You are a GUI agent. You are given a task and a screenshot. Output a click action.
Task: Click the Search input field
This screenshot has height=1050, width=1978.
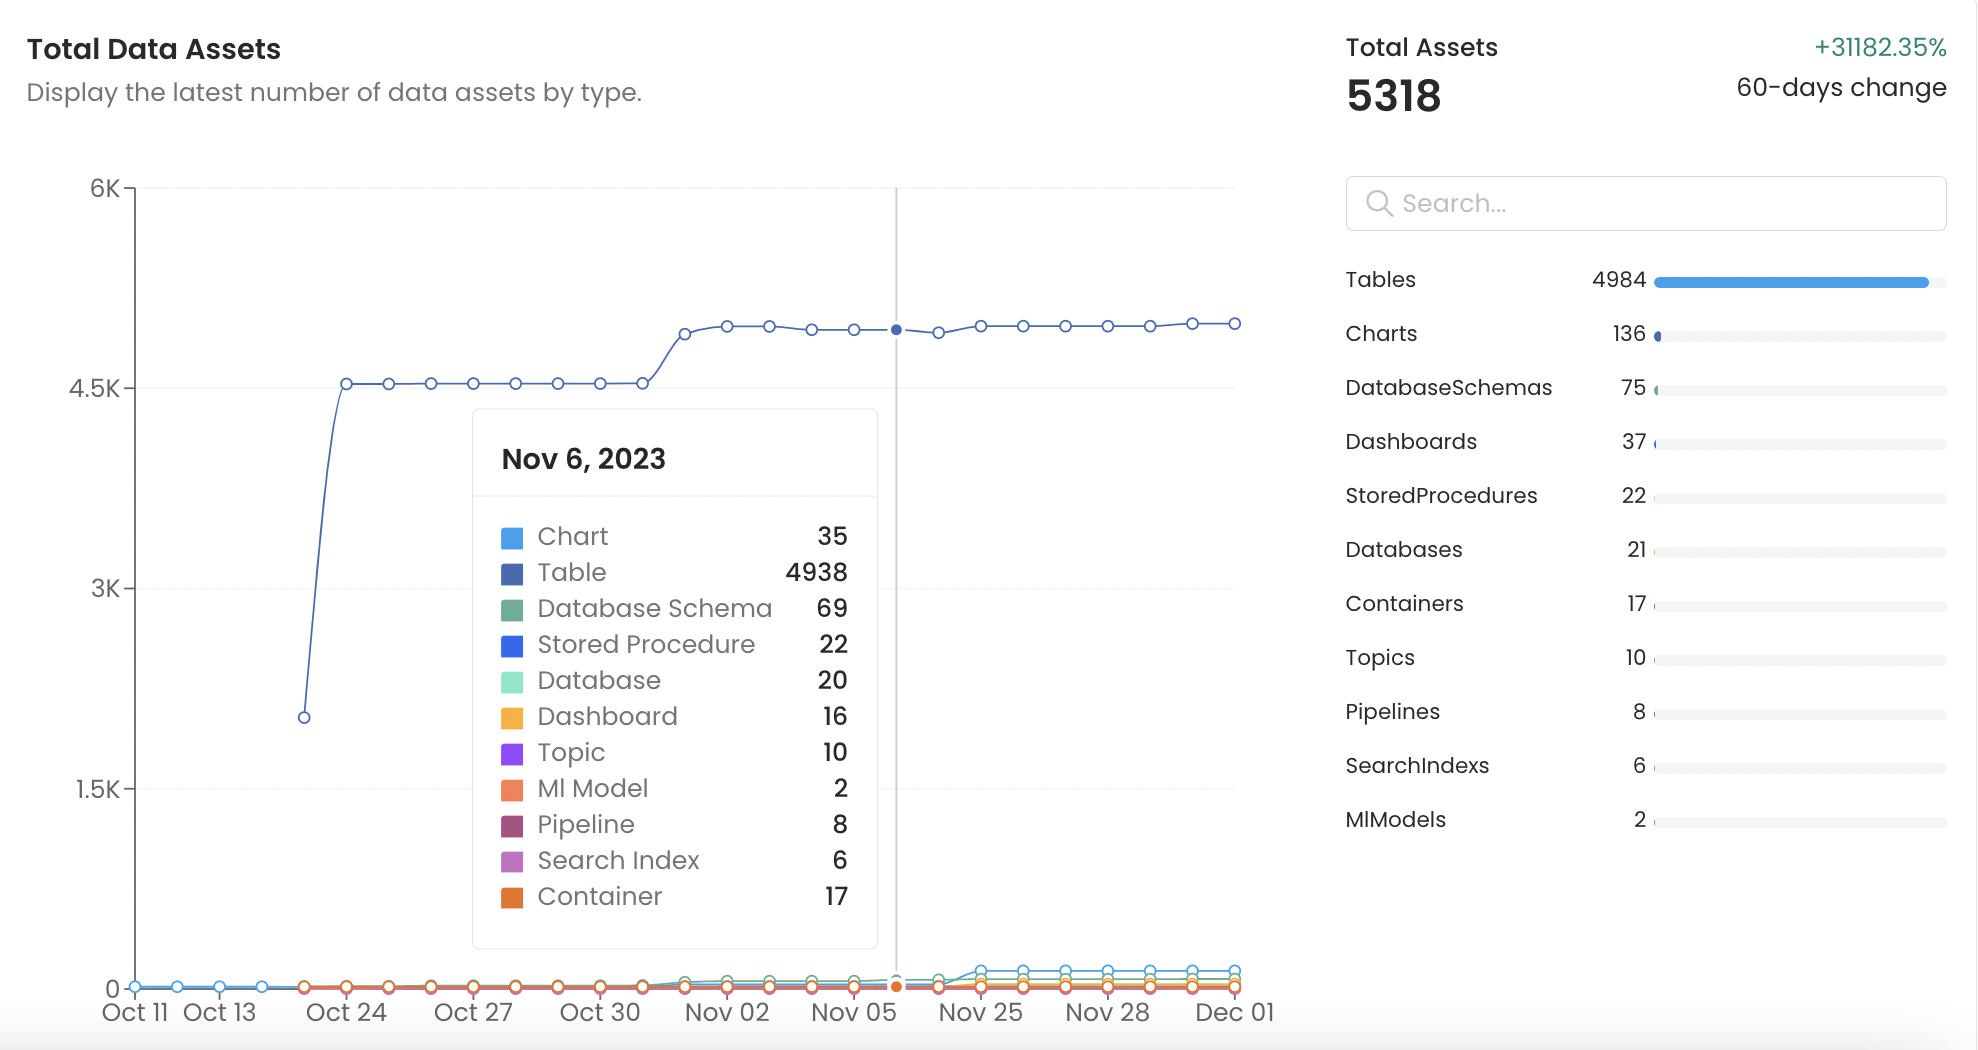click(x=1660, y=203)
